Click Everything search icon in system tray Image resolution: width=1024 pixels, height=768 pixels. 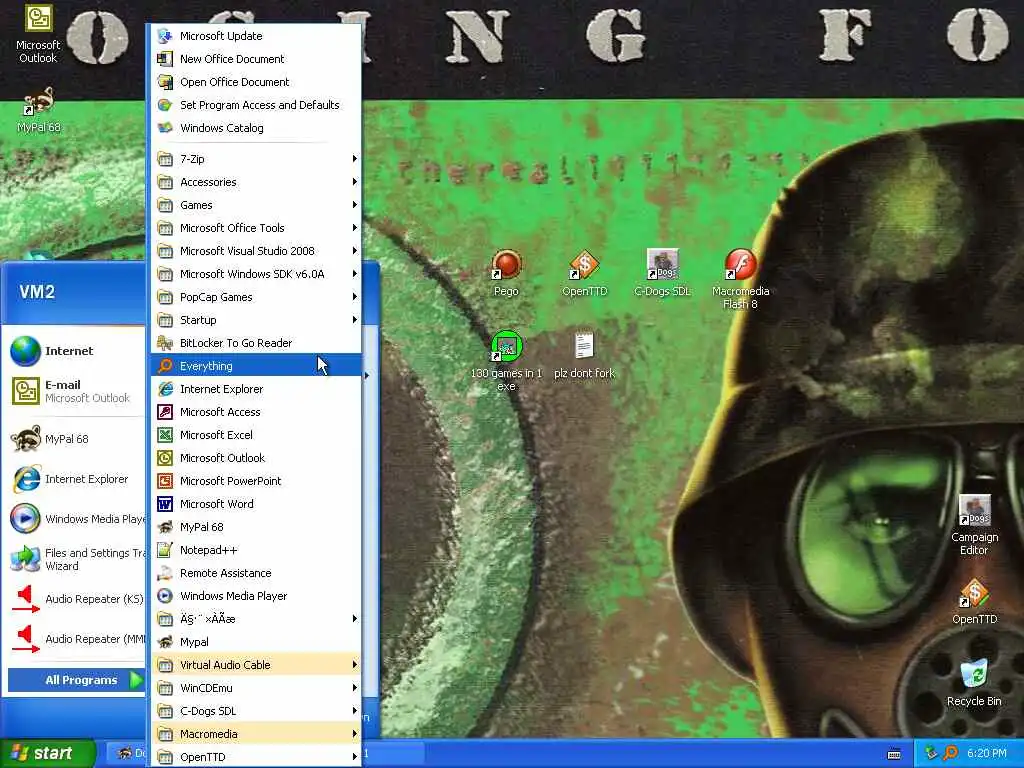tap(950, 753)
